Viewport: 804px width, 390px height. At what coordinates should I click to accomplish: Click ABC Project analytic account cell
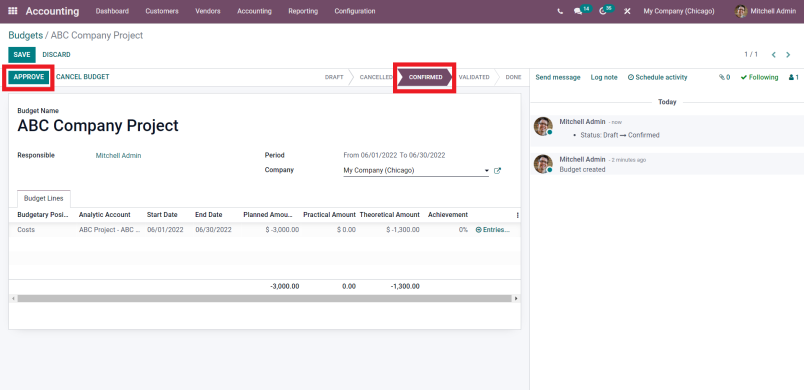point(109,230)
